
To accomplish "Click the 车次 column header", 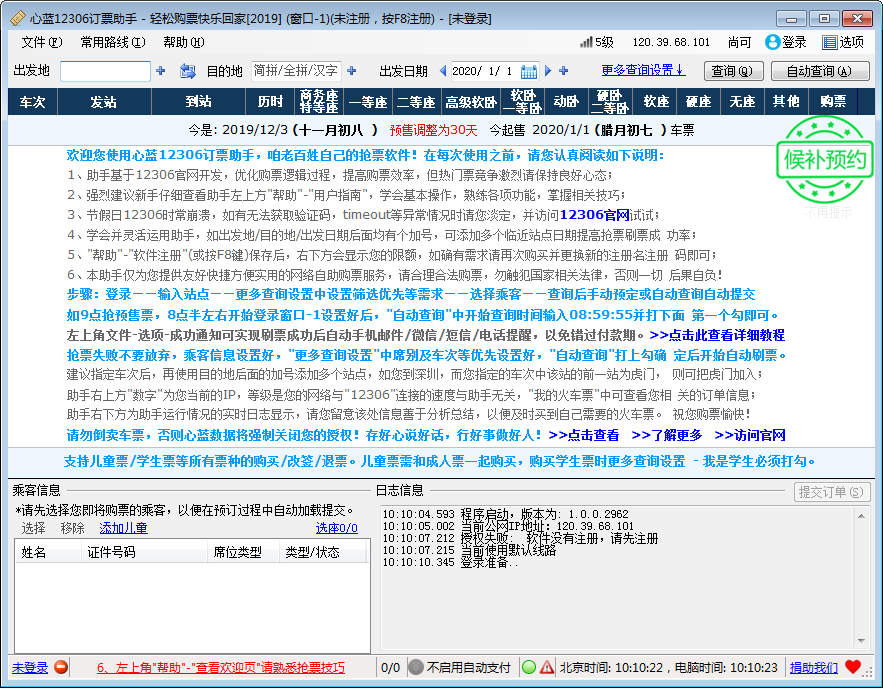I will click(x=33, y=102).
